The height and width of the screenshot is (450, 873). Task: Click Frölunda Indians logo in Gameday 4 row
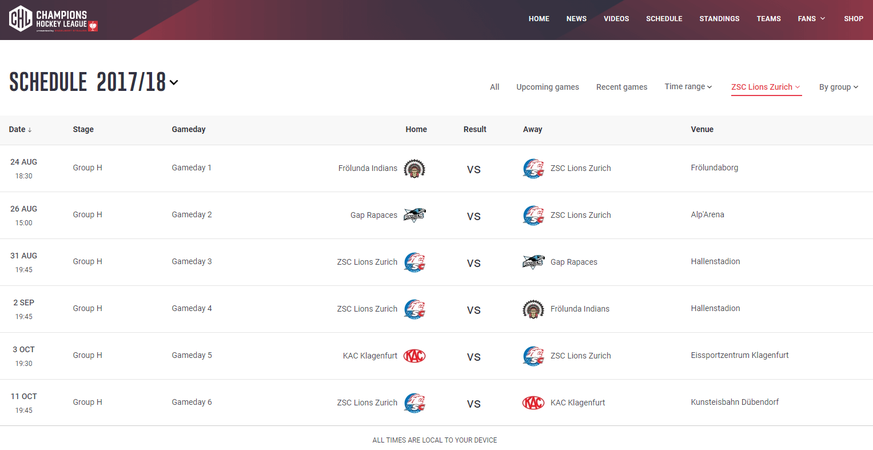(533, 309)
